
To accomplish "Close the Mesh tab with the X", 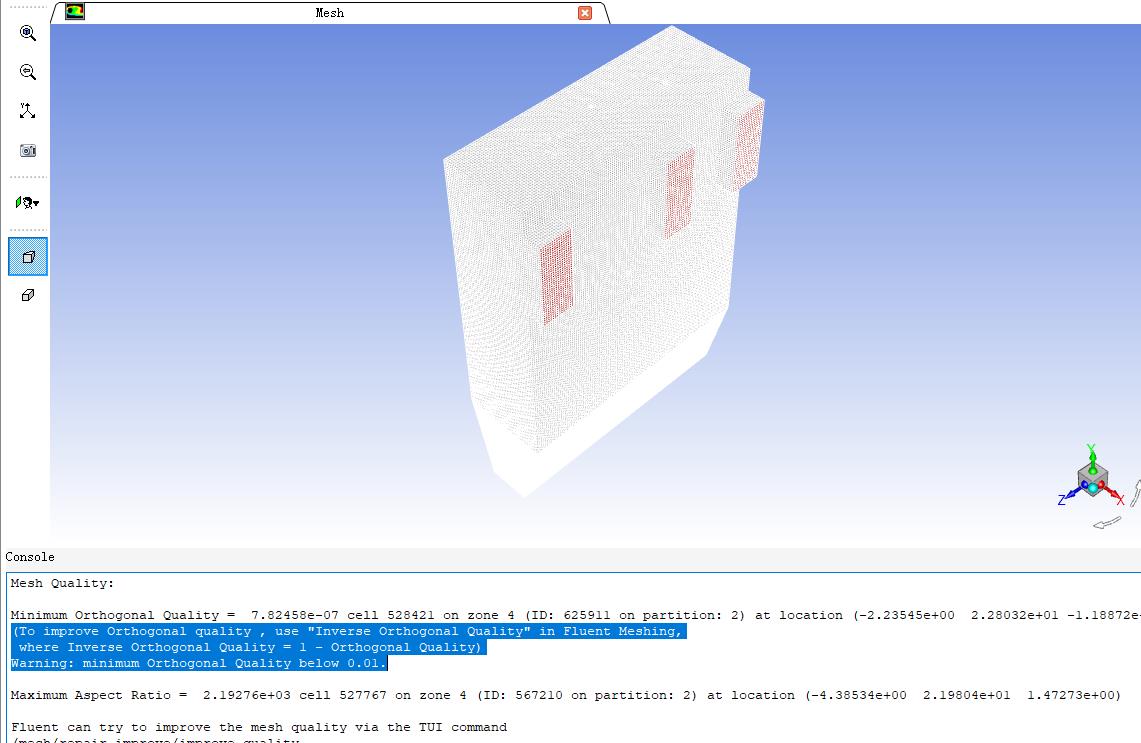I will click(585, 13).
